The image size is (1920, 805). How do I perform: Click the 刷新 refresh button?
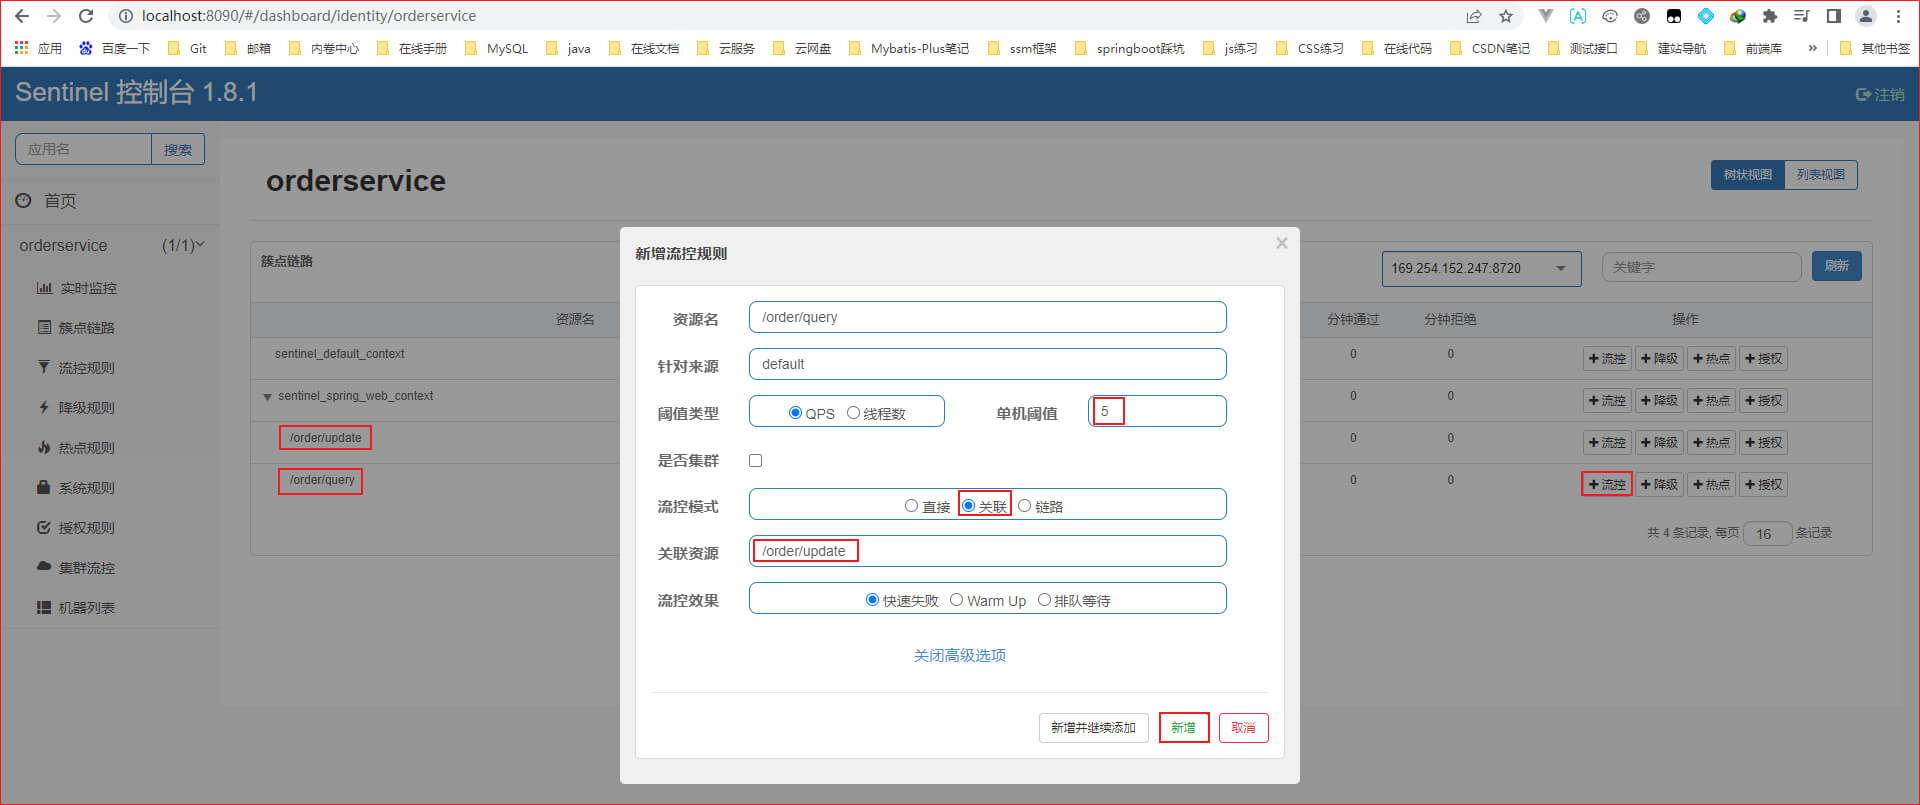click(x=1836, y=266)
